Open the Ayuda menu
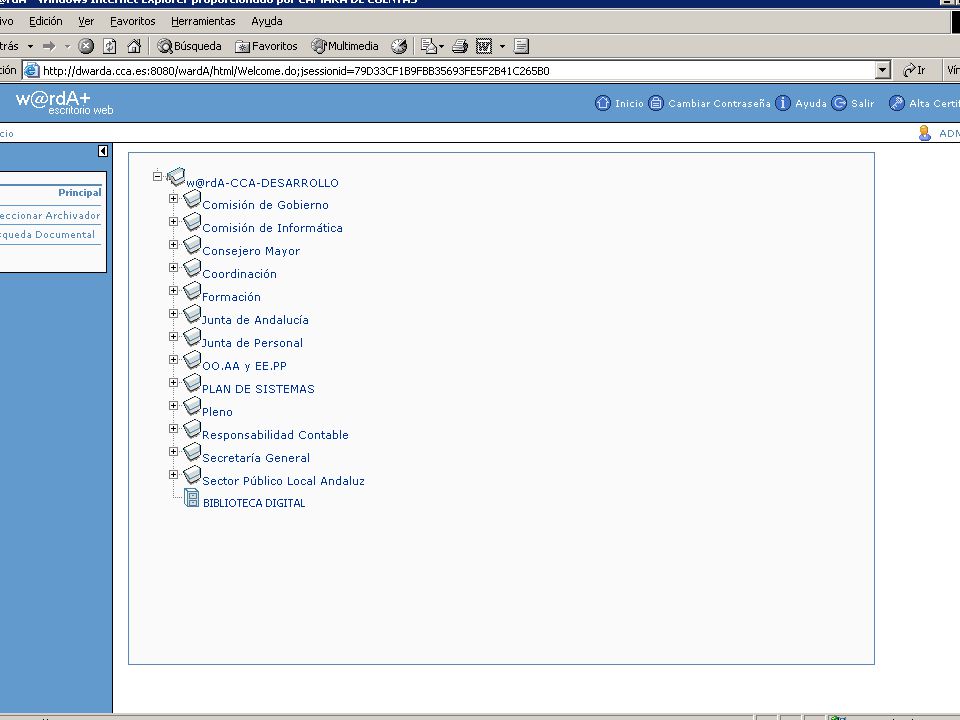 [266, 21]
